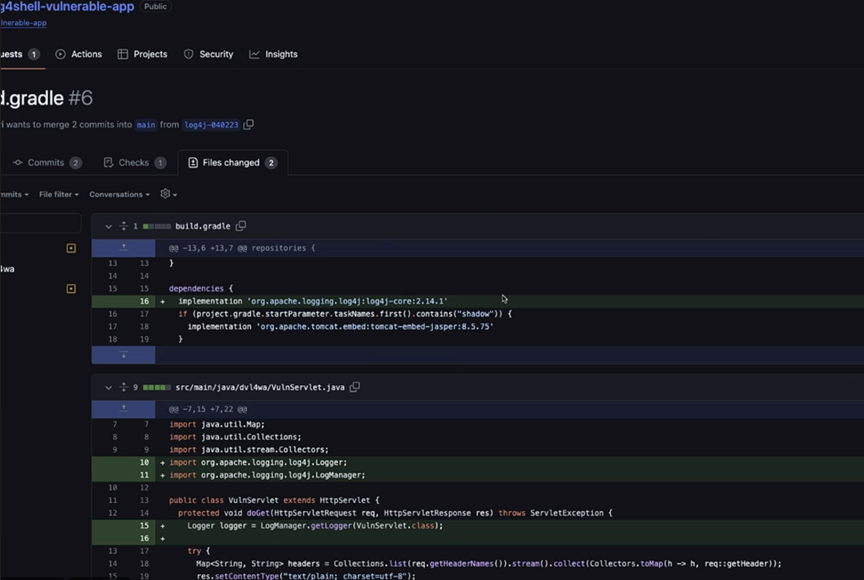Collapse the build.gradle file diff

(x=109, y=226)
